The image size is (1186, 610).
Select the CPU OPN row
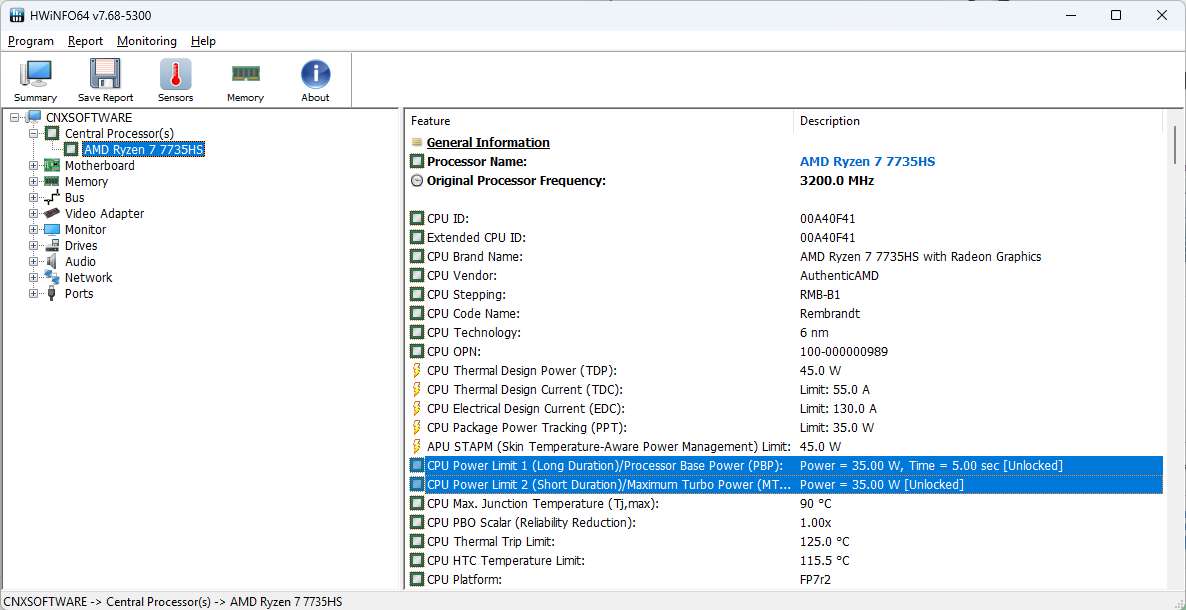[785, 352]
